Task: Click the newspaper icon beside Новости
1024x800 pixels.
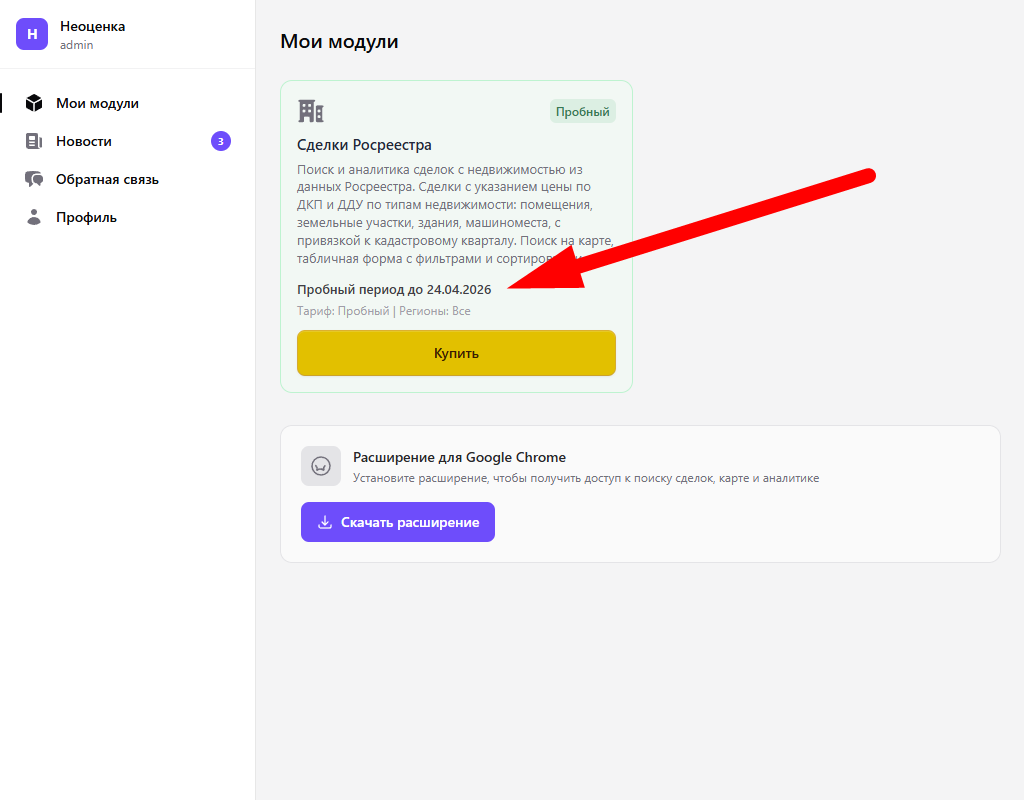Action: [34, 141]
